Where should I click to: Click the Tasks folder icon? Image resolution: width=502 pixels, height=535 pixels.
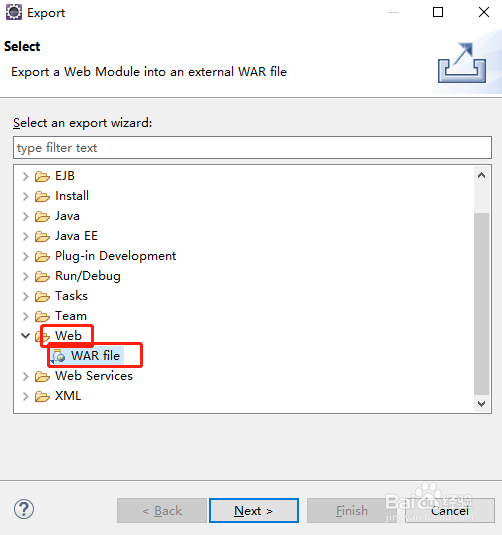coord(42,297)
